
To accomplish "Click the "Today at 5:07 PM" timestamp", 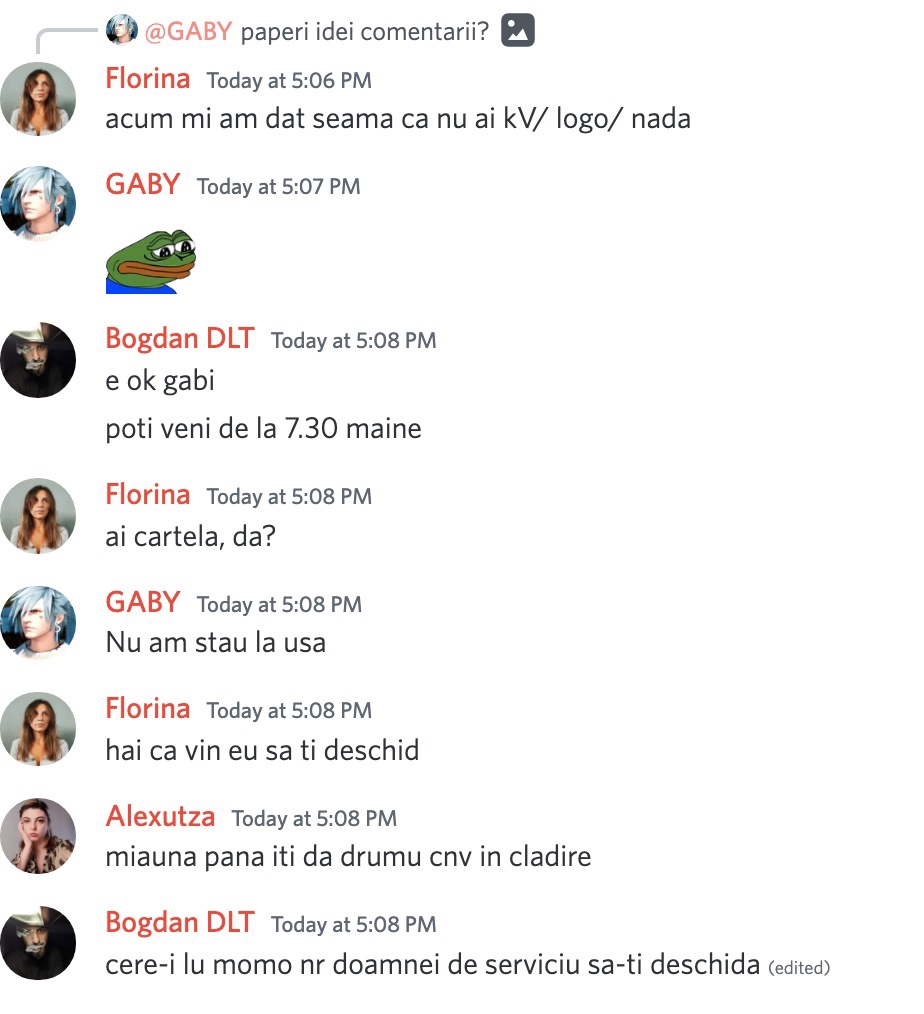I will click(279, 186).
